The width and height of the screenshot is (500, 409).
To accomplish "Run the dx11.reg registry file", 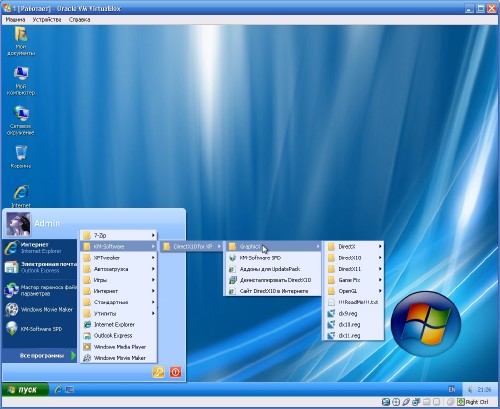I will (x=354, y=335).
